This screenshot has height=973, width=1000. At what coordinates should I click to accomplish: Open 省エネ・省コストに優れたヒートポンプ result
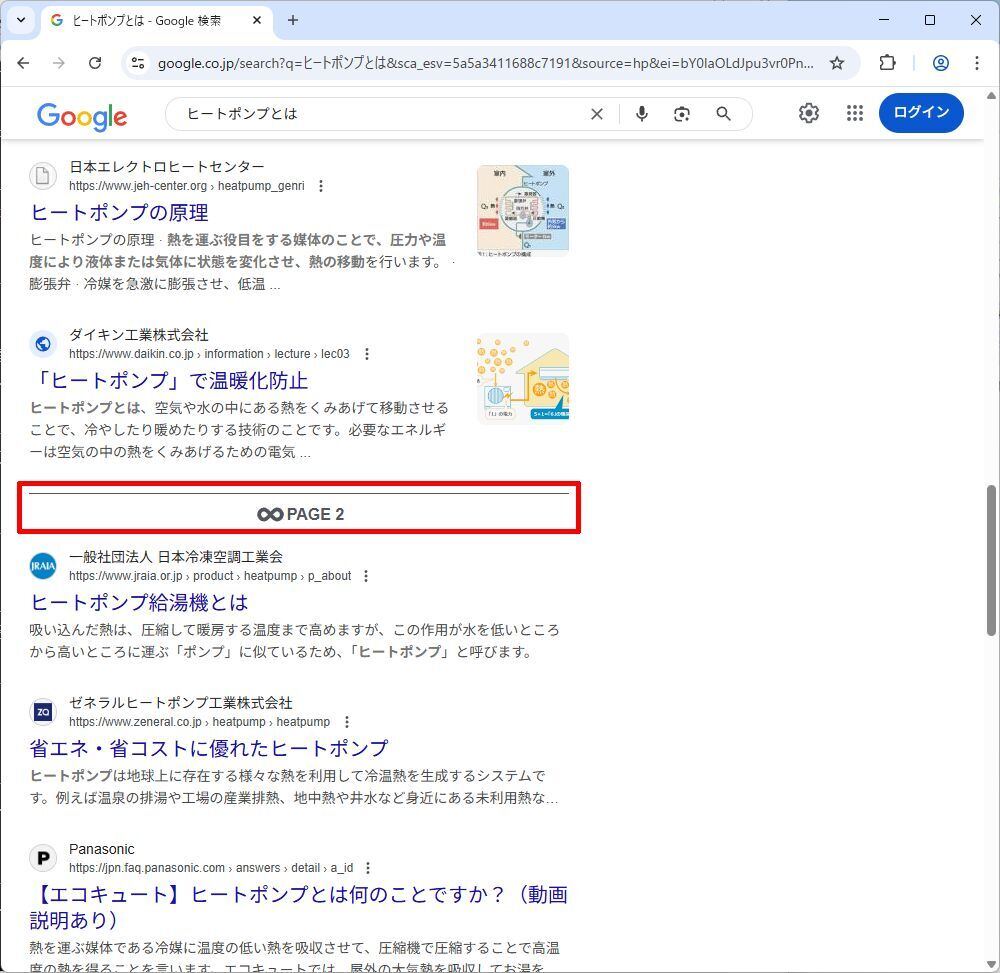209,749
